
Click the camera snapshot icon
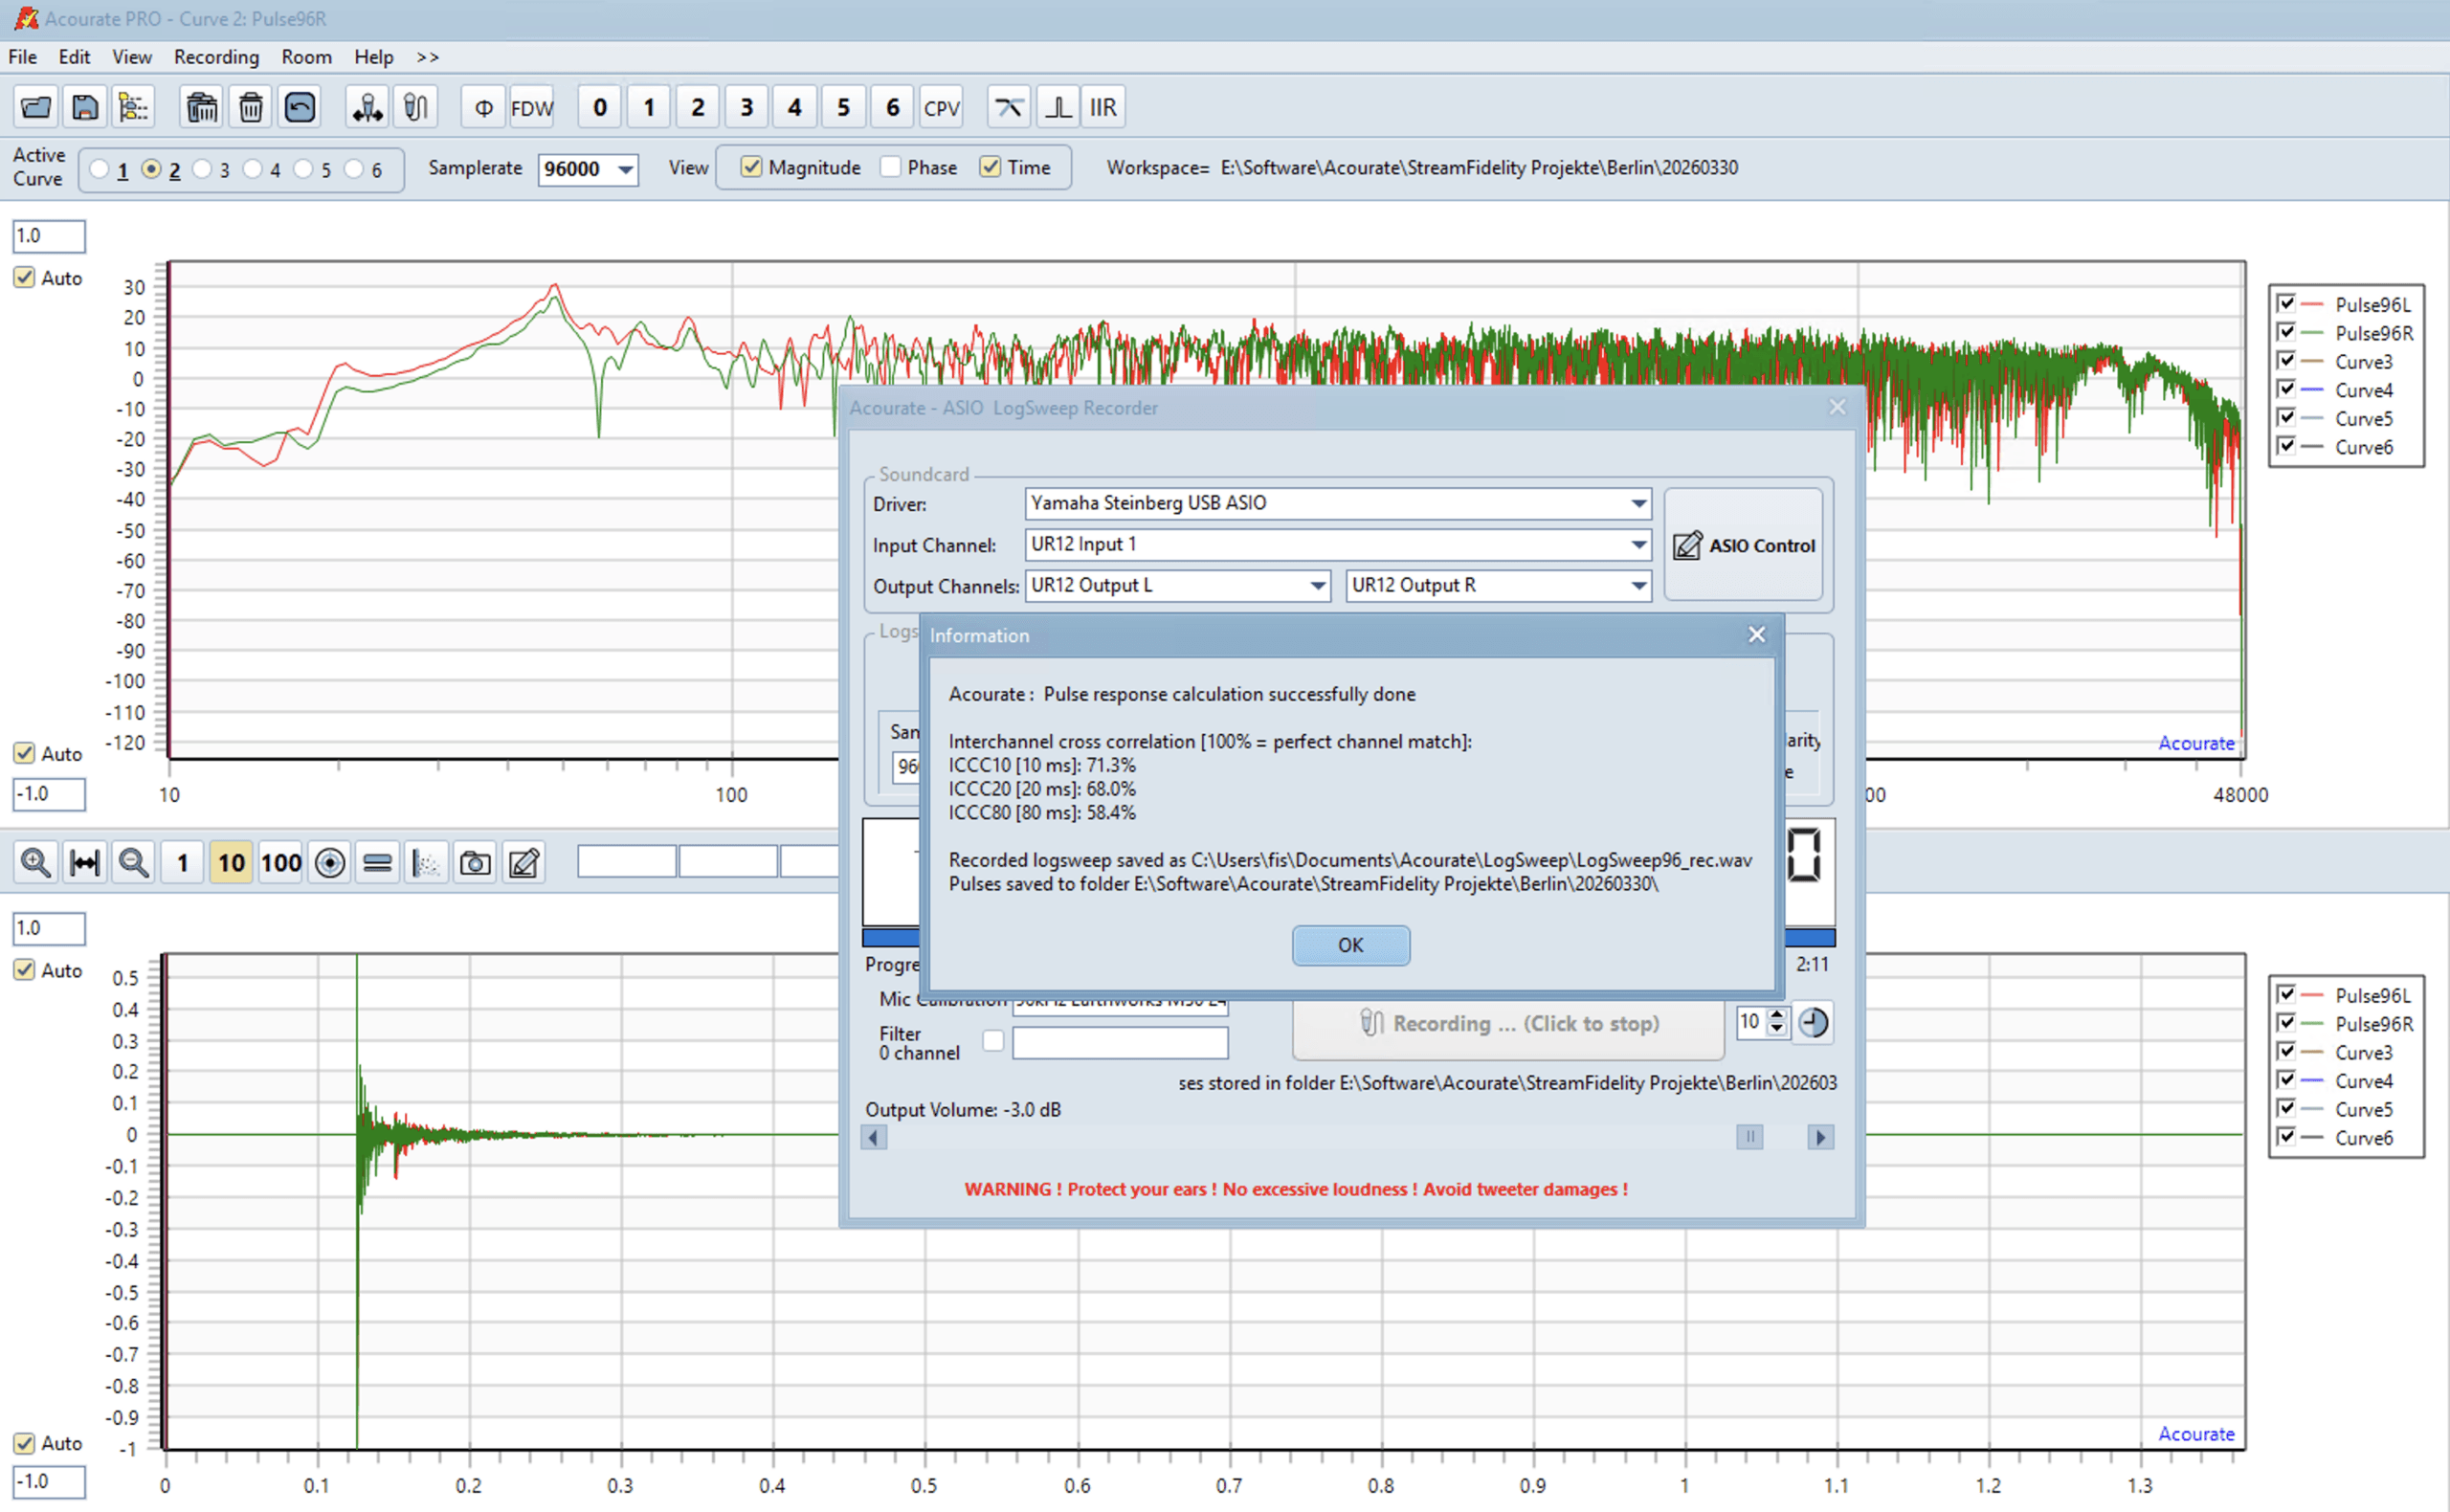click(475, 862)
